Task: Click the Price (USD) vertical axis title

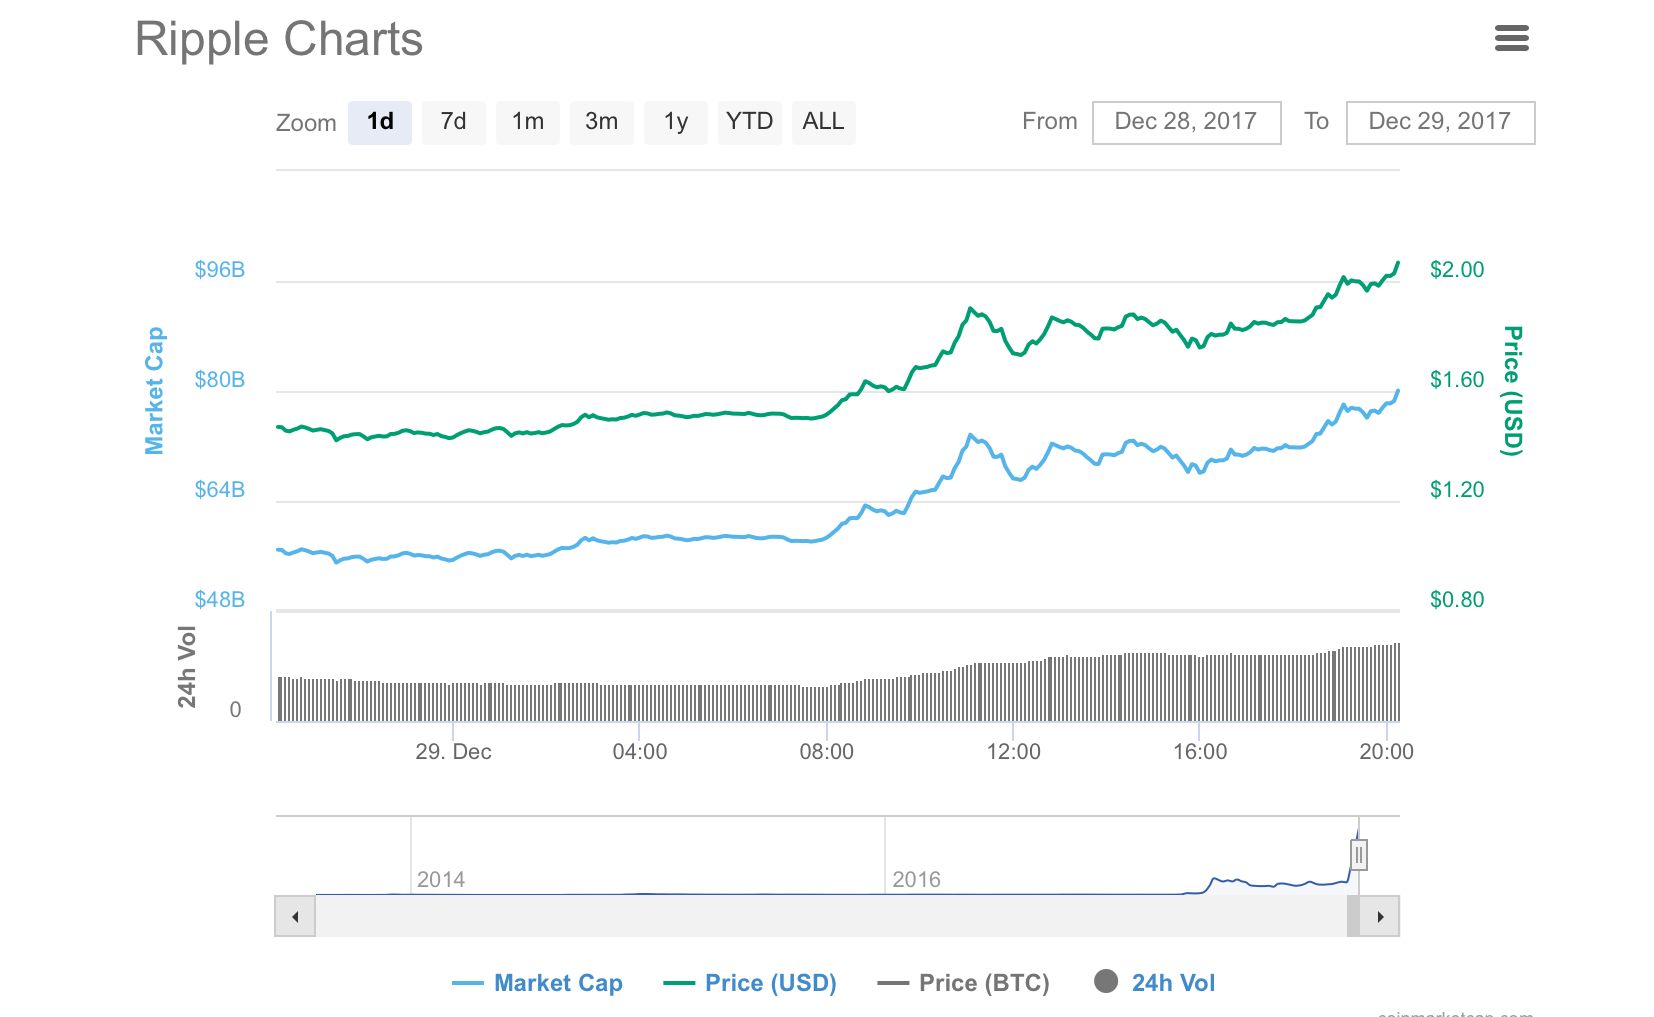Action: (1512, 390)
